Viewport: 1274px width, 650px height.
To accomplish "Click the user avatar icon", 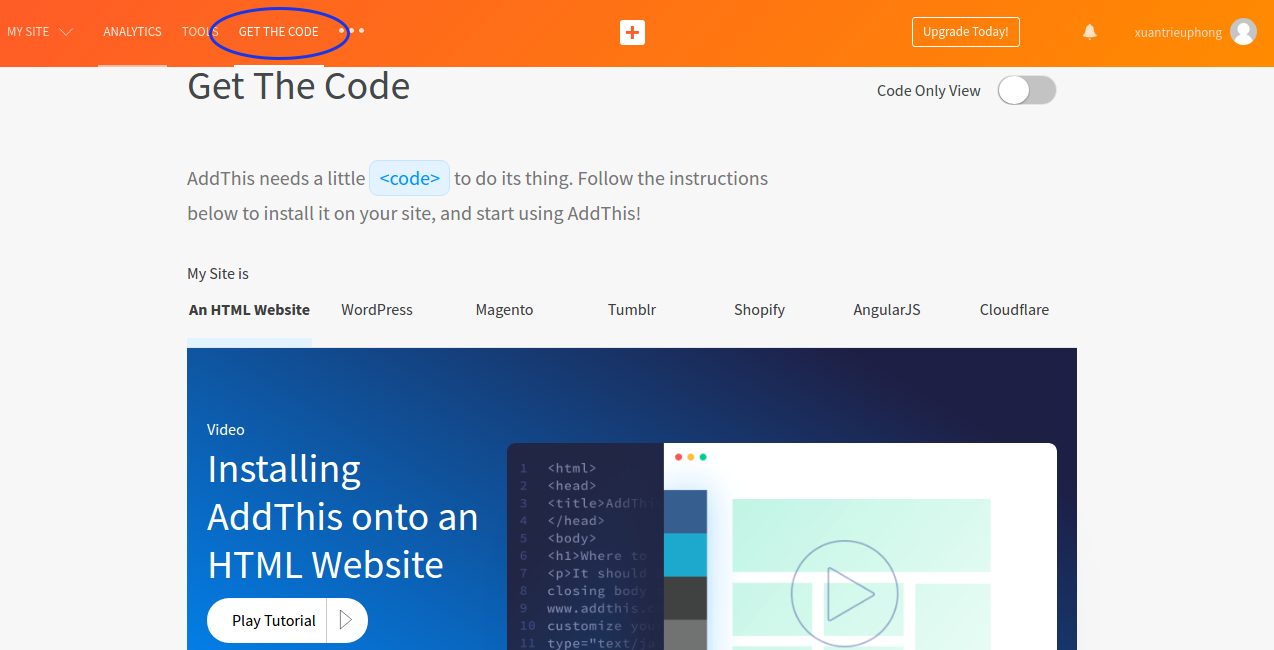I will point(1243,32).
